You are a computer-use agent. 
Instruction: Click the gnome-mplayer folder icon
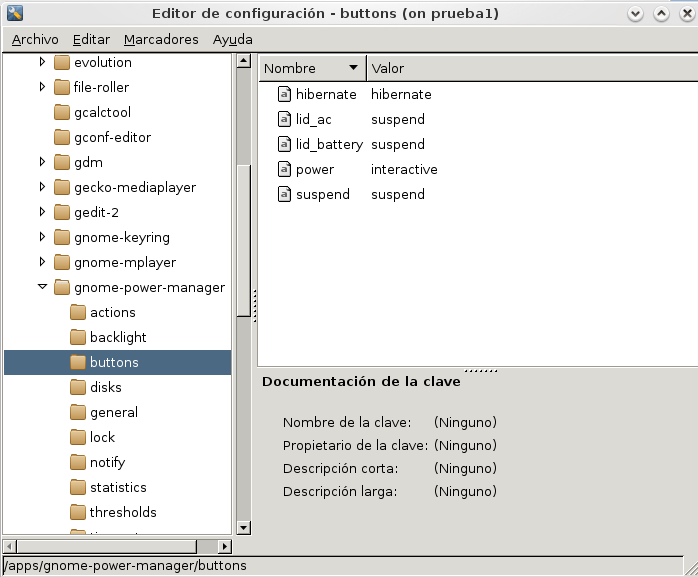(62, 262)
